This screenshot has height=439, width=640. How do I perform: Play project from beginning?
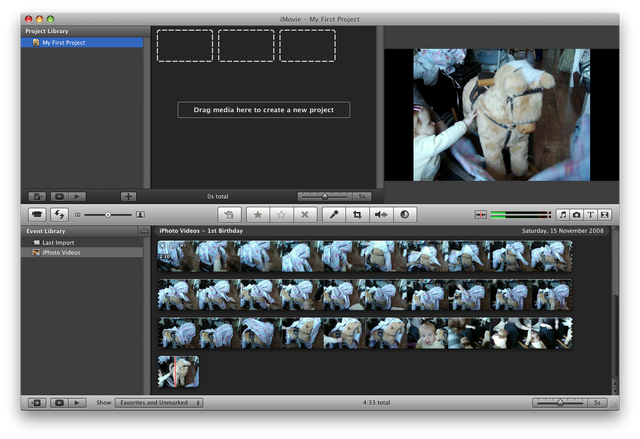pyautogui.click(x=77, y=197)
